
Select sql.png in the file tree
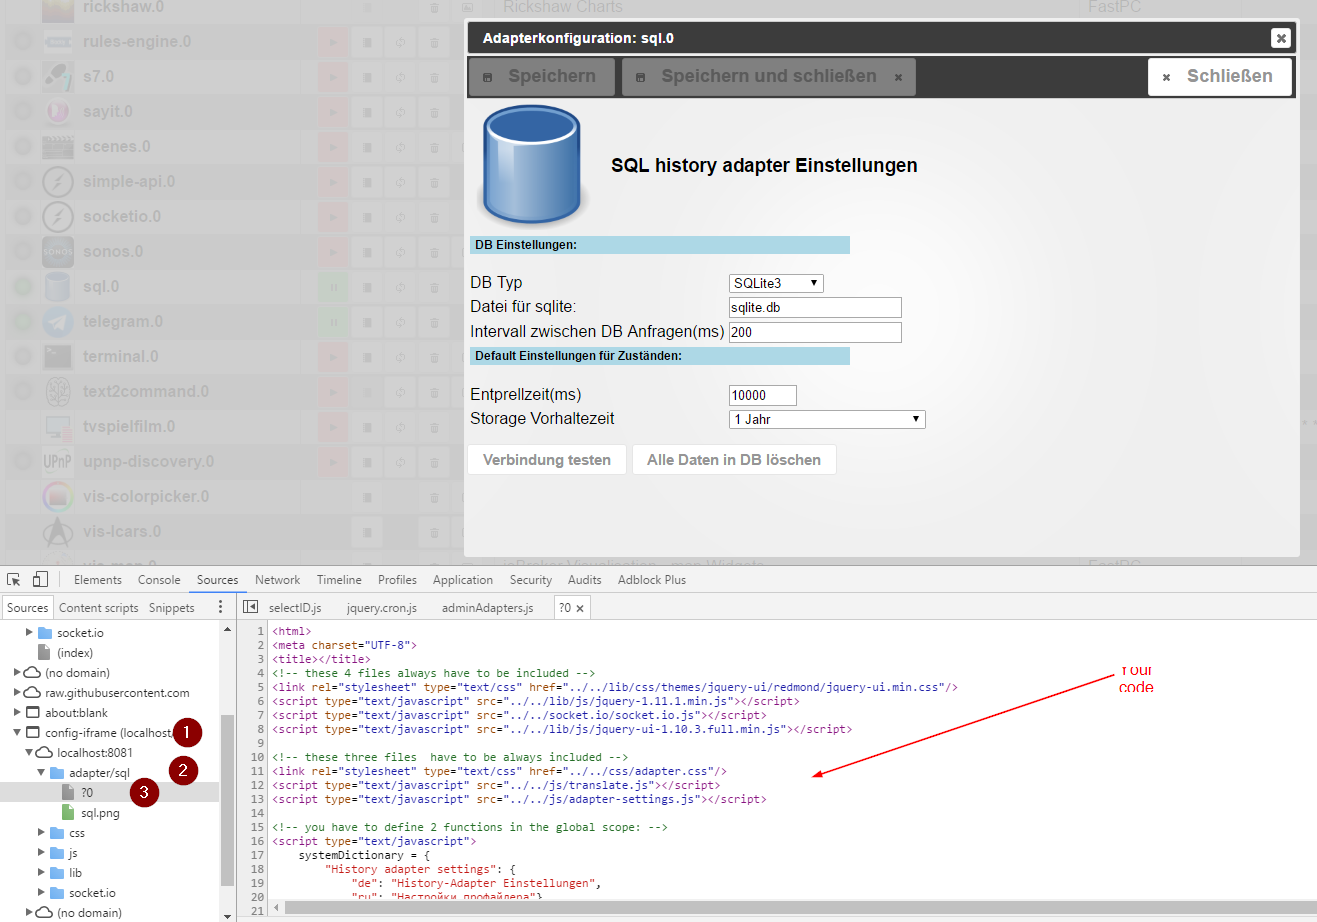coord(100,813)
